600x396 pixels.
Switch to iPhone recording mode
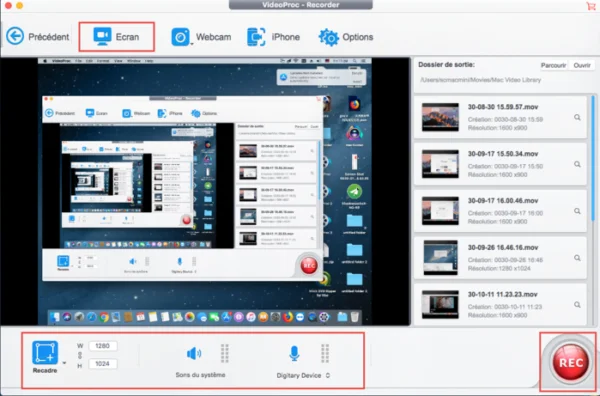tap(273, 37)
